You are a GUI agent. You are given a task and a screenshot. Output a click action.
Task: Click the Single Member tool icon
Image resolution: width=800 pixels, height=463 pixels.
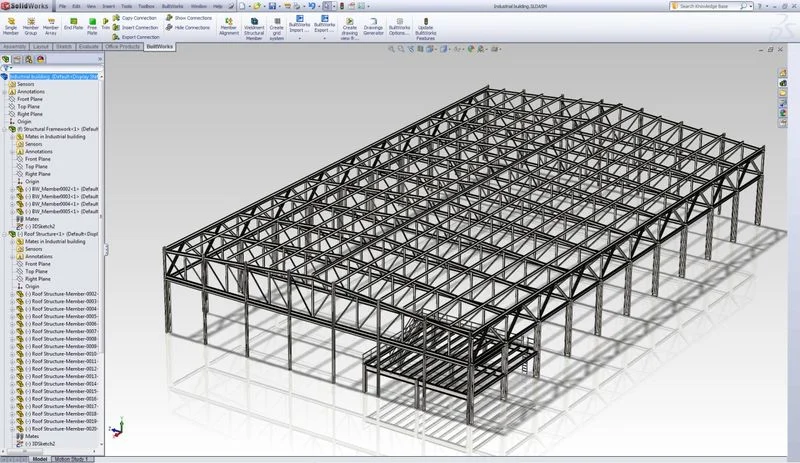[x=12, y=24]
